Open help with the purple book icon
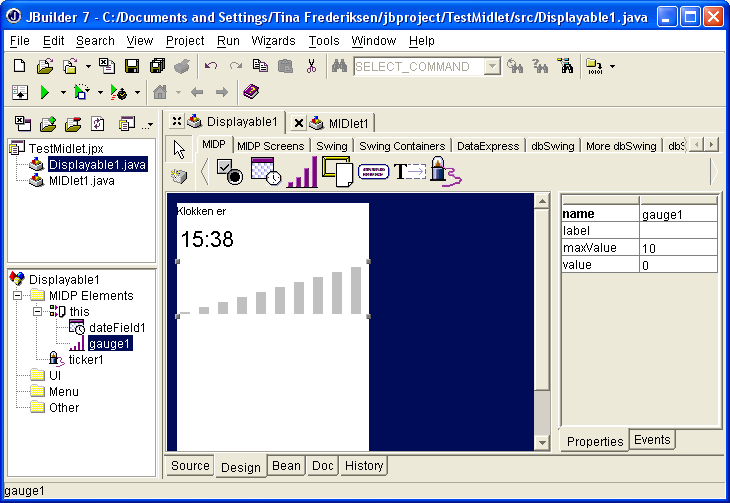Image resolution: width=730 pixels, height=503 pixels. [x=250, y=92]
